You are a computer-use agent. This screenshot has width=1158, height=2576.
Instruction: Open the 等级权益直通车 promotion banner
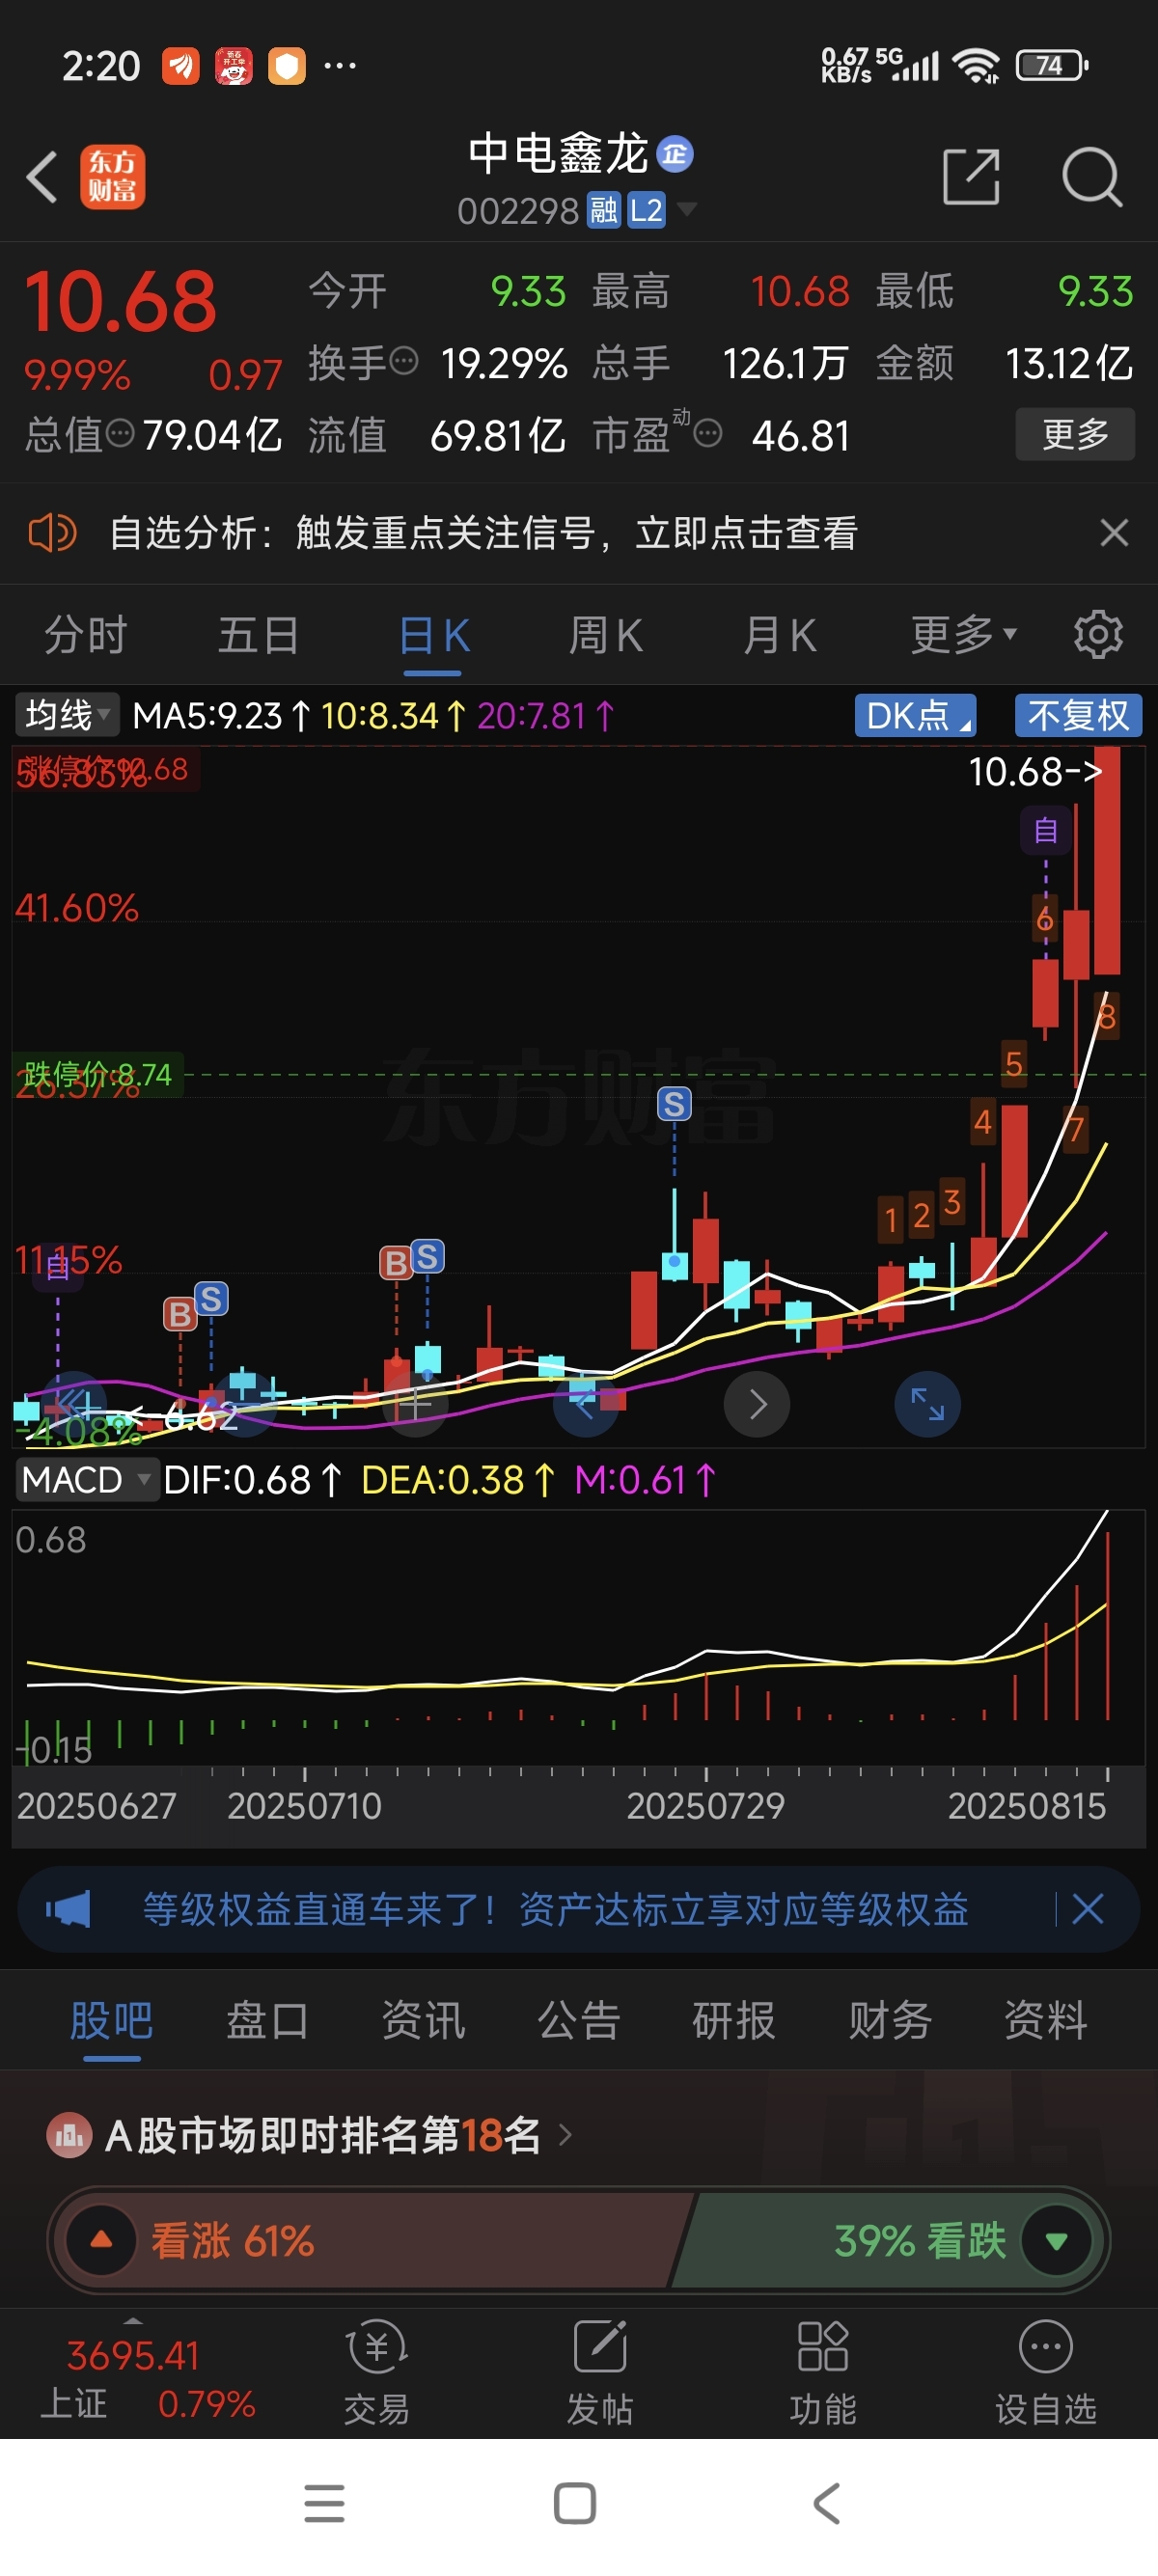point(554,1909)
